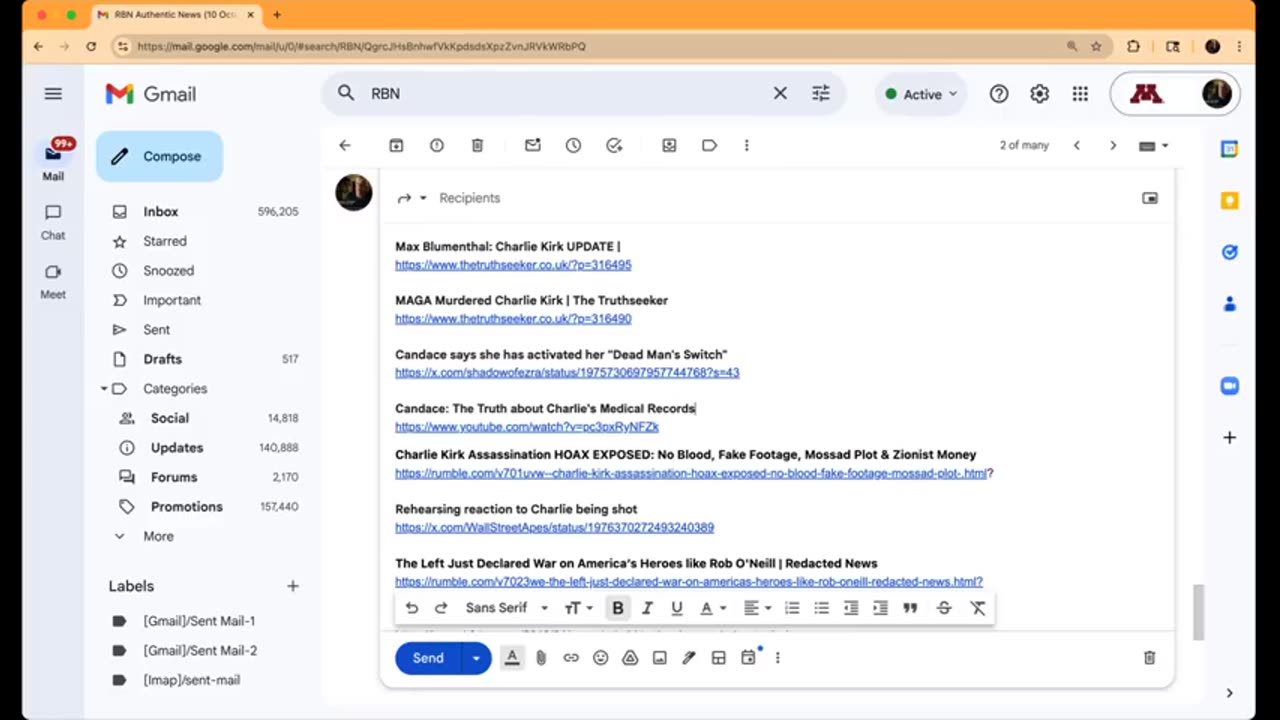Open Google Tasks in the side panel
Screen dimensions: 1280x720
pos(1230,252)
